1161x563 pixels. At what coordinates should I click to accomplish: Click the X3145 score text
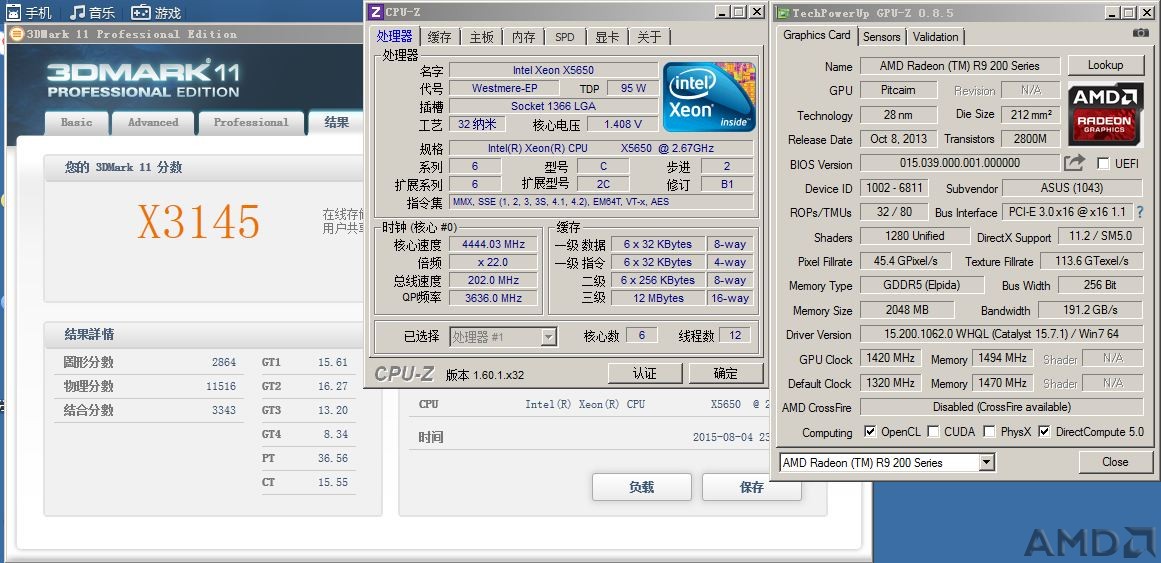click(199, 221)
